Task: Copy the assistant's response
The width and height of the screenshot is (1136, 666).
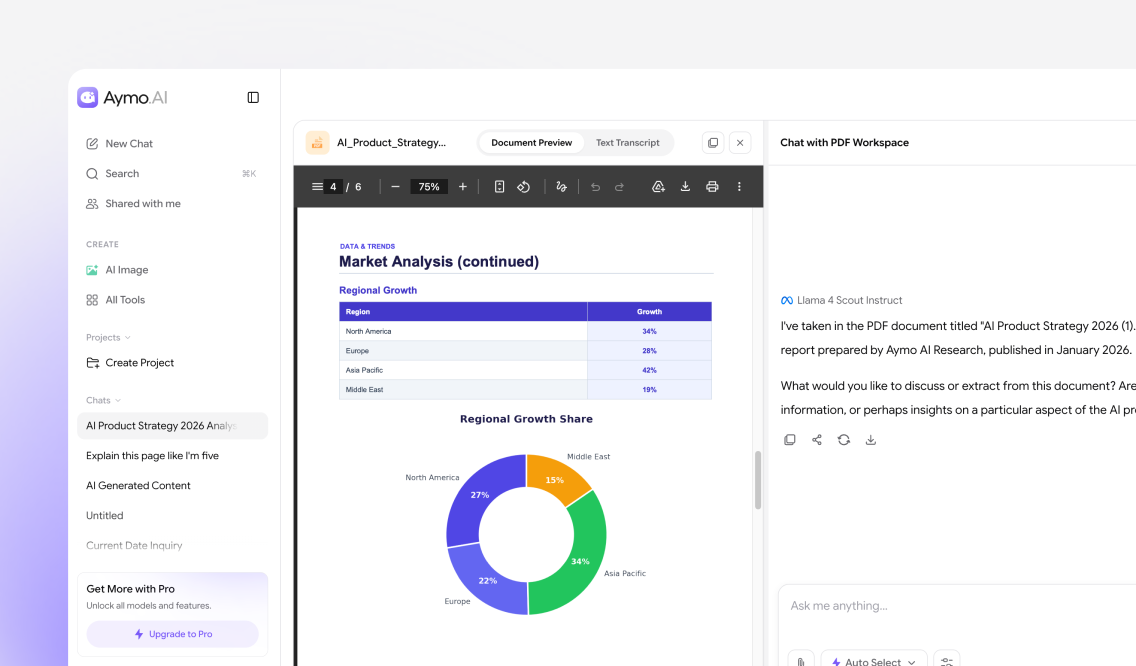Action: (790, 440)
